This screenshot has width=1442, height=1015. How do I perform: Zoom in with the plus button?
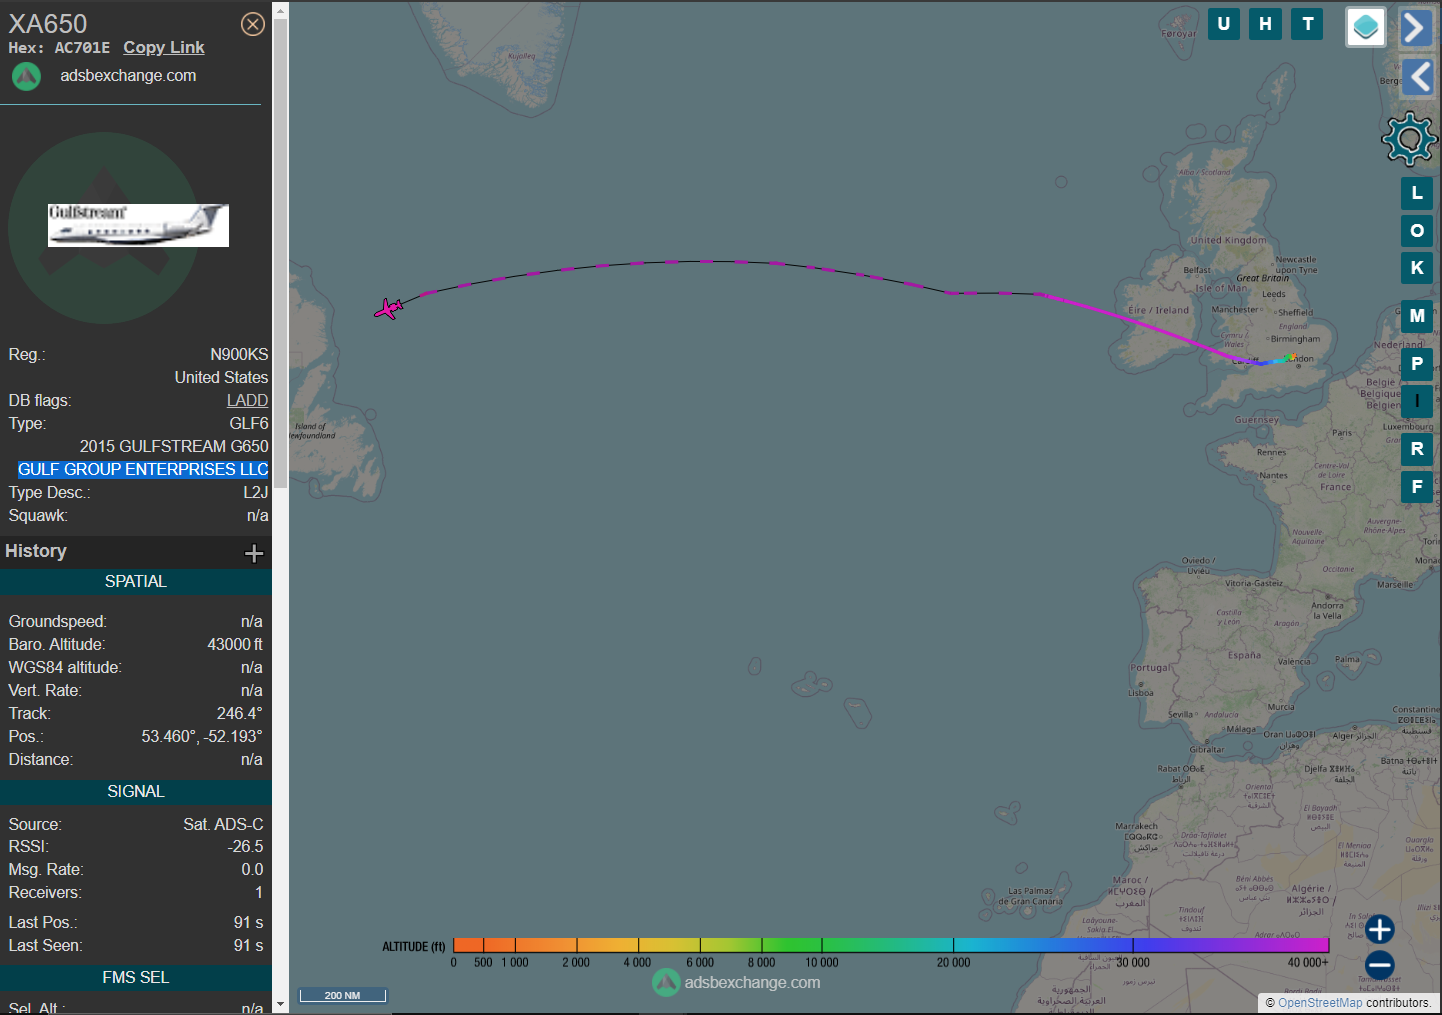click(x=1380, y=929)
